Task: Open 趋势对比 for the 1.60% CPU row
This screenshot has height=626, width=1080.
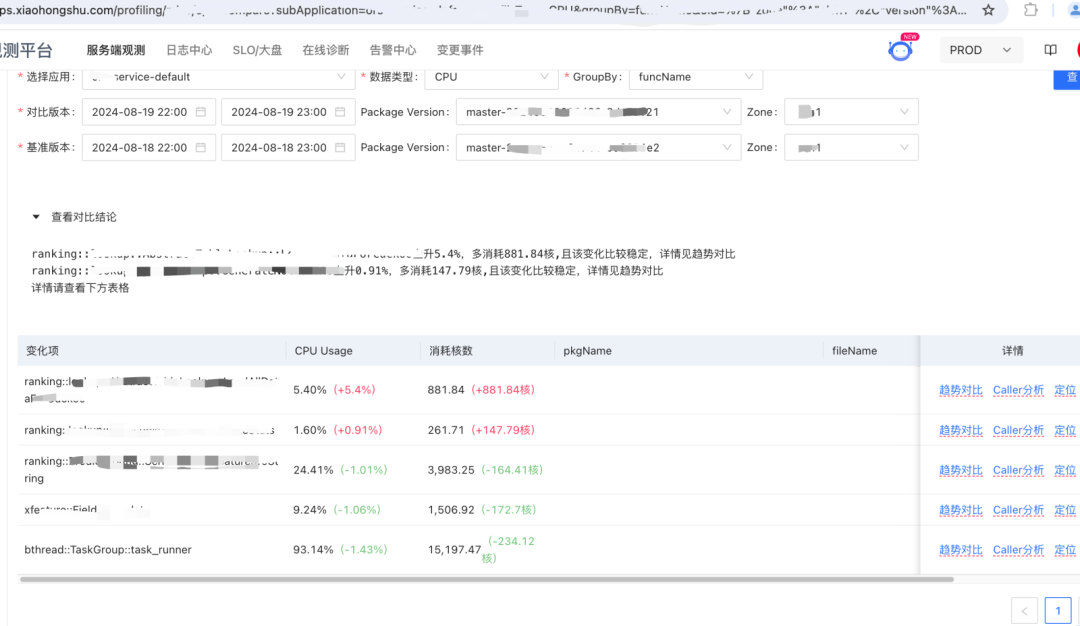Action: [x=961, y=430]
